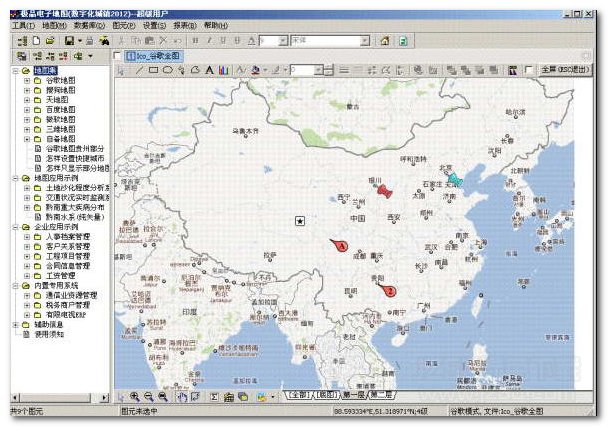The height and width of the screenshot is (427, 608).
Task: Open the font name dropdown
Action: click(x=364, y=41)
